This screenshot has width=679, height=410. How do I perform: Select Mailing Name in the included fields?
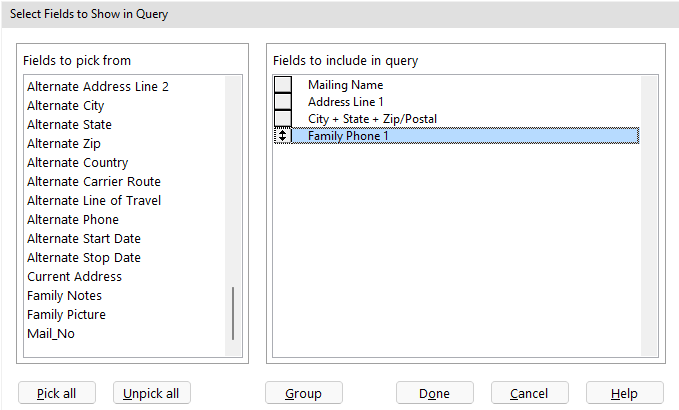pos(345,85)
